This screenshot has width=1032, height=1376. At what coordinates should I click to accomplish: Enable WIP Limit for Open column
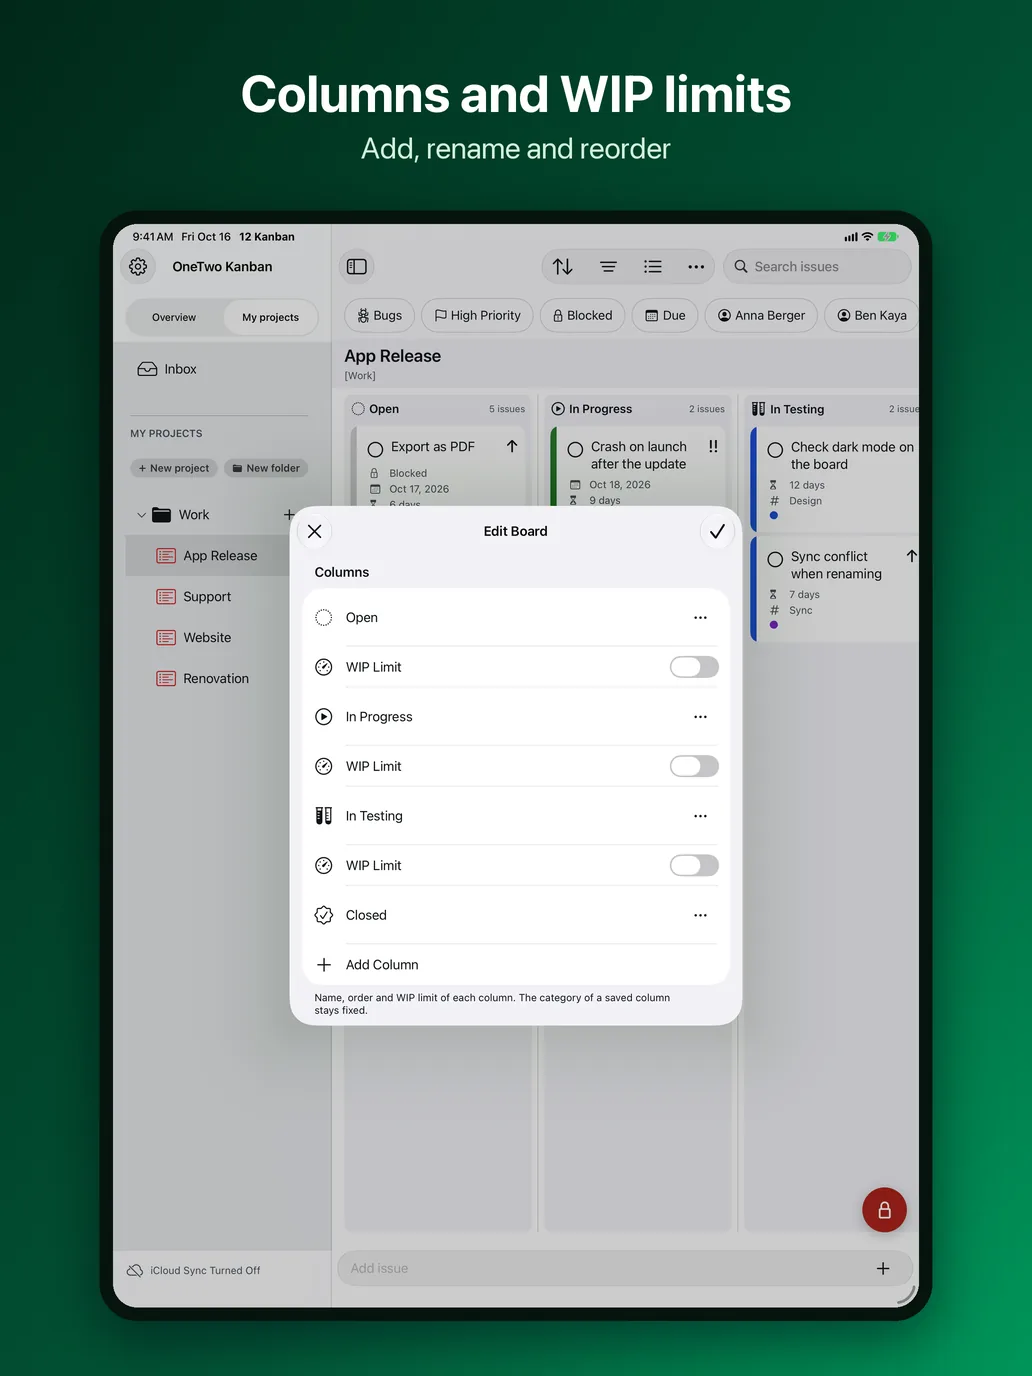pos(694,667)
